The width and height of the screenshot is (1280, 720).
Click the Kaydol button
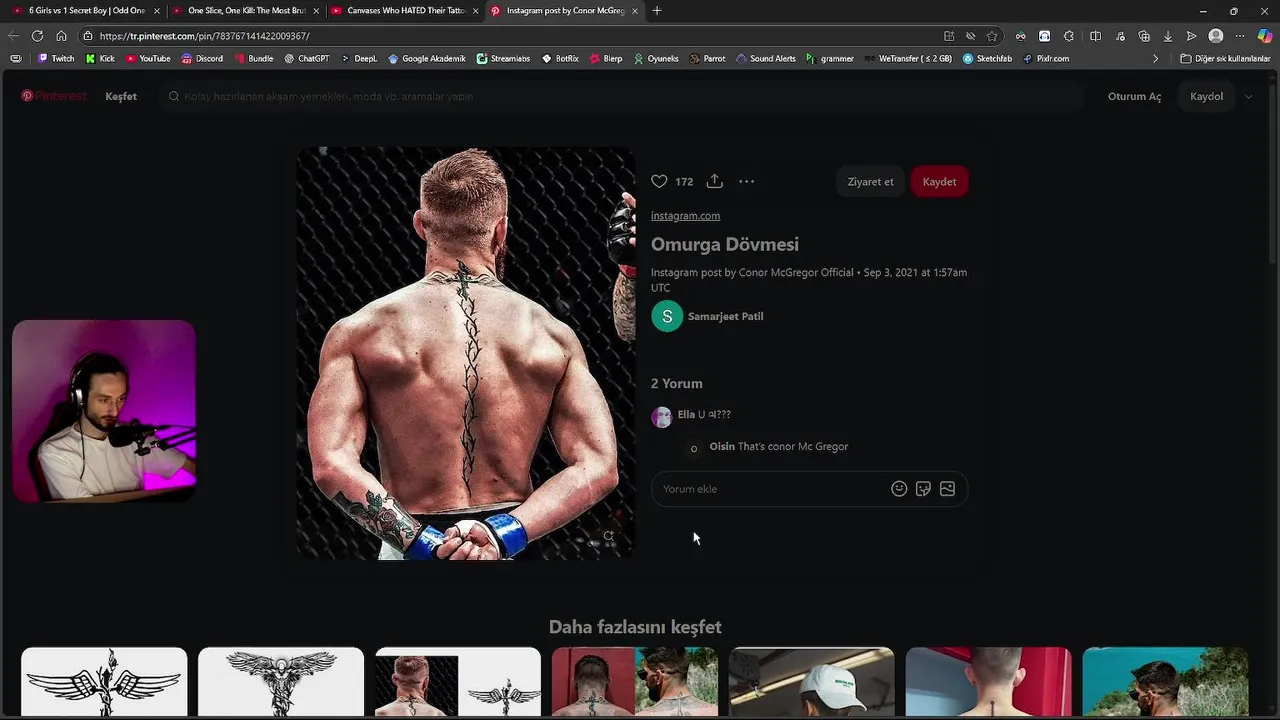(x=1206, y=97)
